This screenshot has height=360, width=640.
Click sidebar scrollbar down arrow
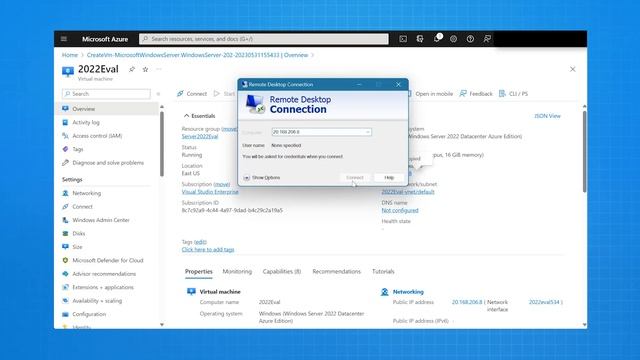pyautogui.click(x=162, y=325)
